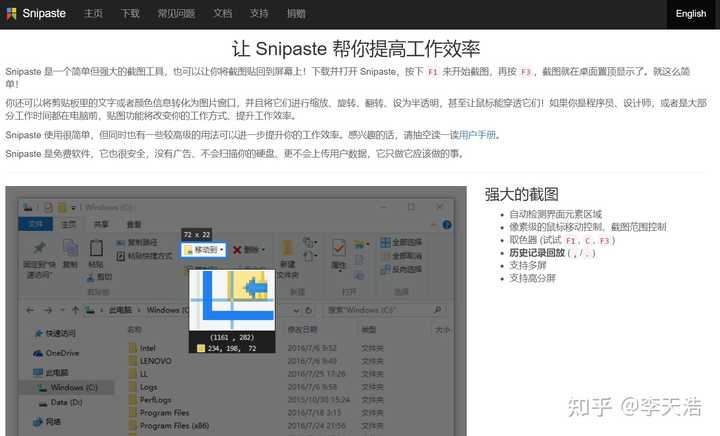The width and height of the screenshot is (720, 436).
Task: Click the 复制路径 icon in Explorer ribbon
Action: [x=120, y=242]
